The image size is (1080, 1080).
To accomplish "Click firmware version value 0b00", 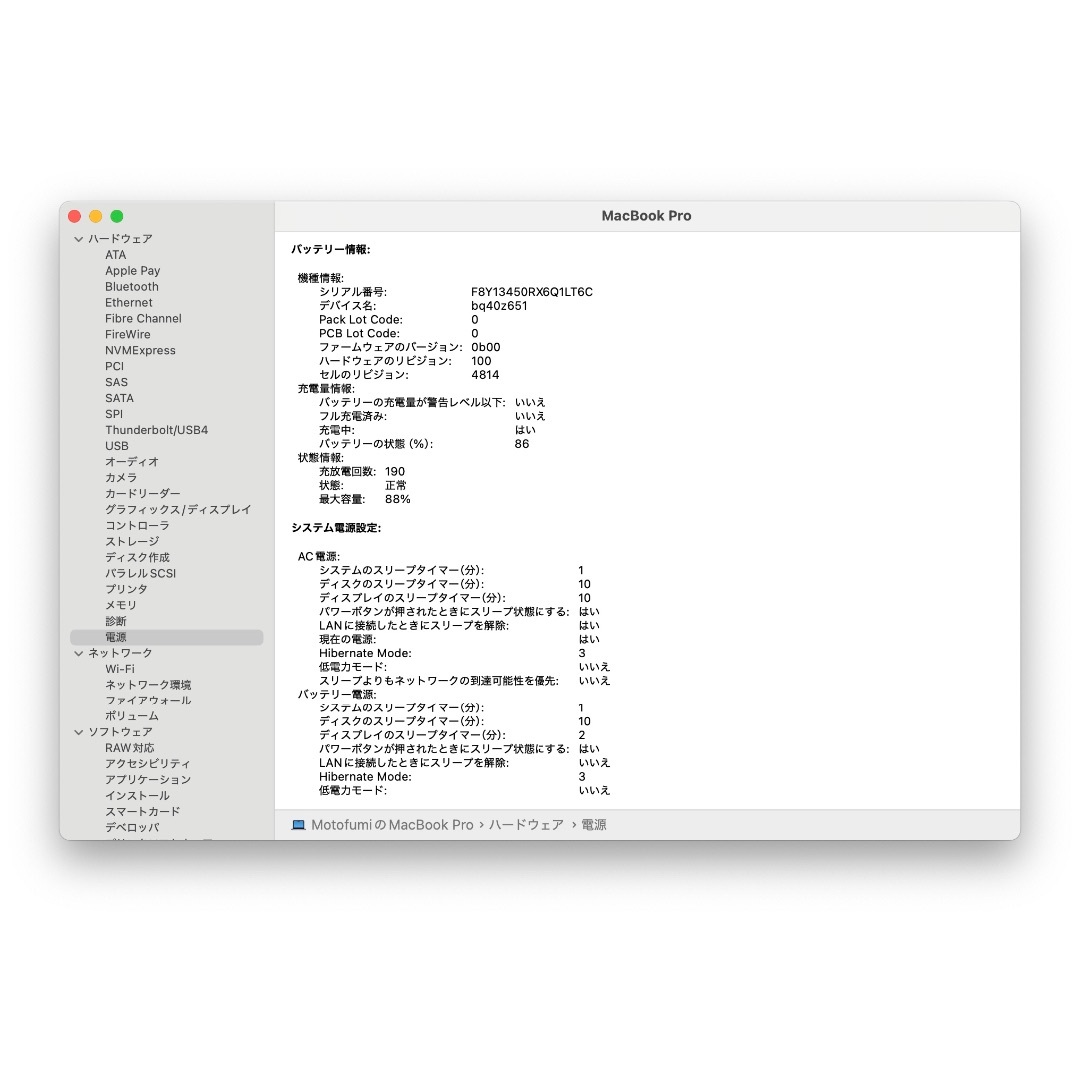I will pyautogui.click(x=486, y=347).
